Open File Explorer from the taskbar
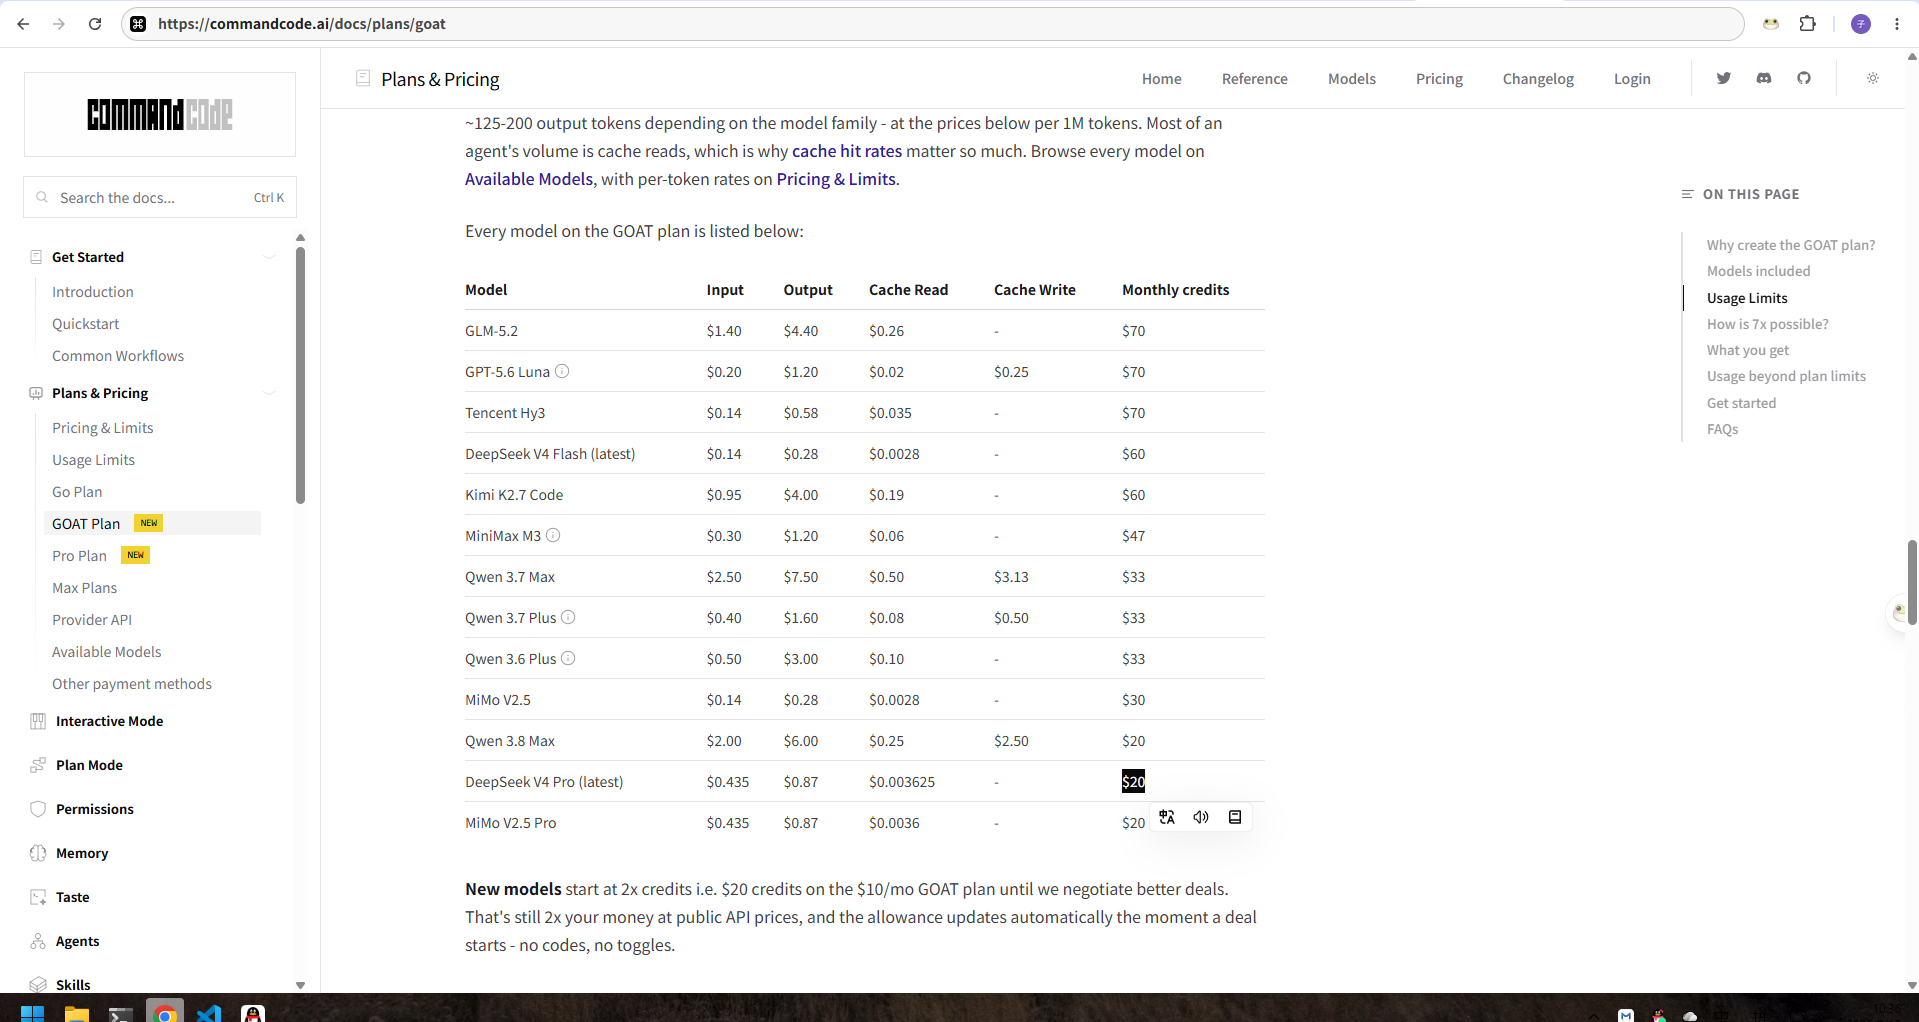This screenshot has width=1919, height=1022. [77, 1013]
